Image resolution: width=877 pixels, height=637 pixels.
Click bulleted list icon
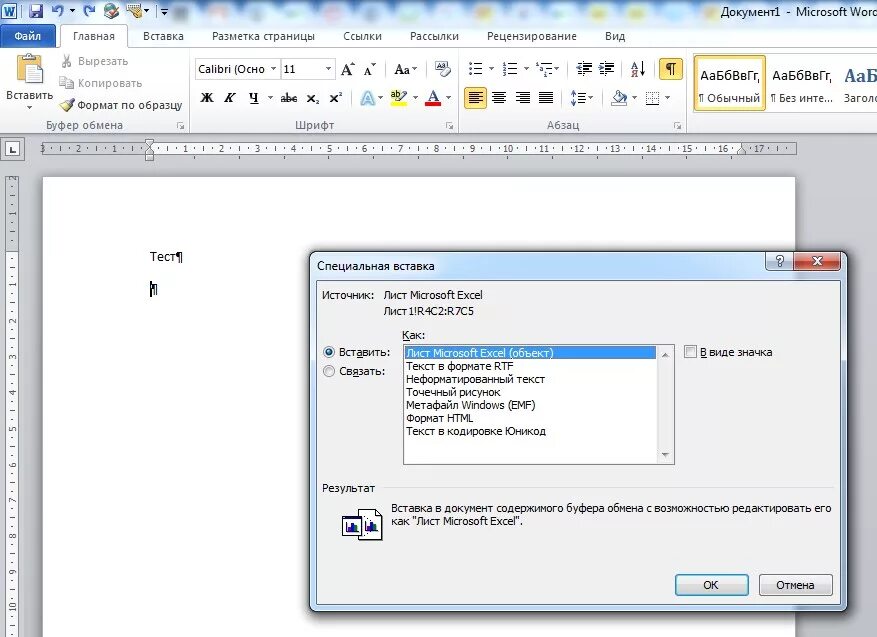point(475,69)
